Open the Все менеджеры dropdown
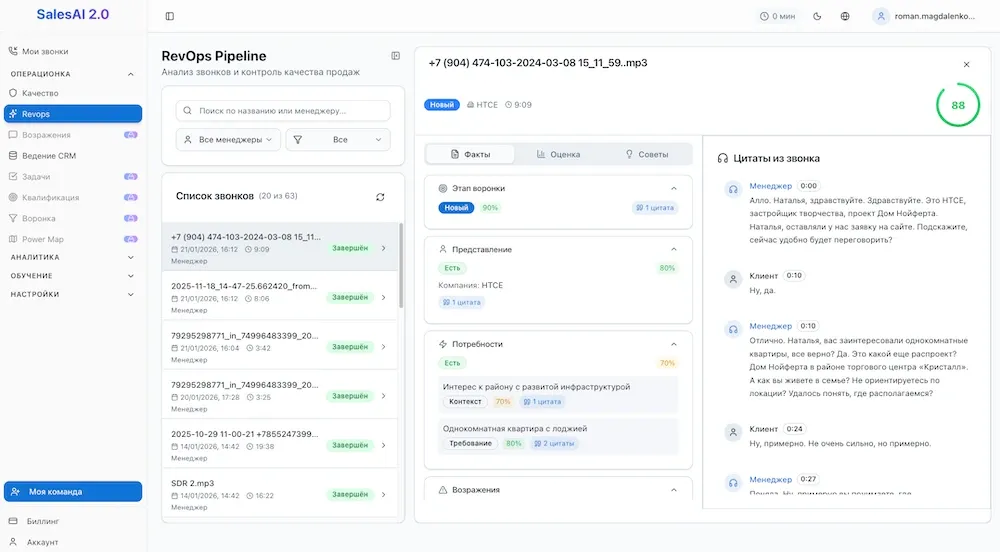 228,140
